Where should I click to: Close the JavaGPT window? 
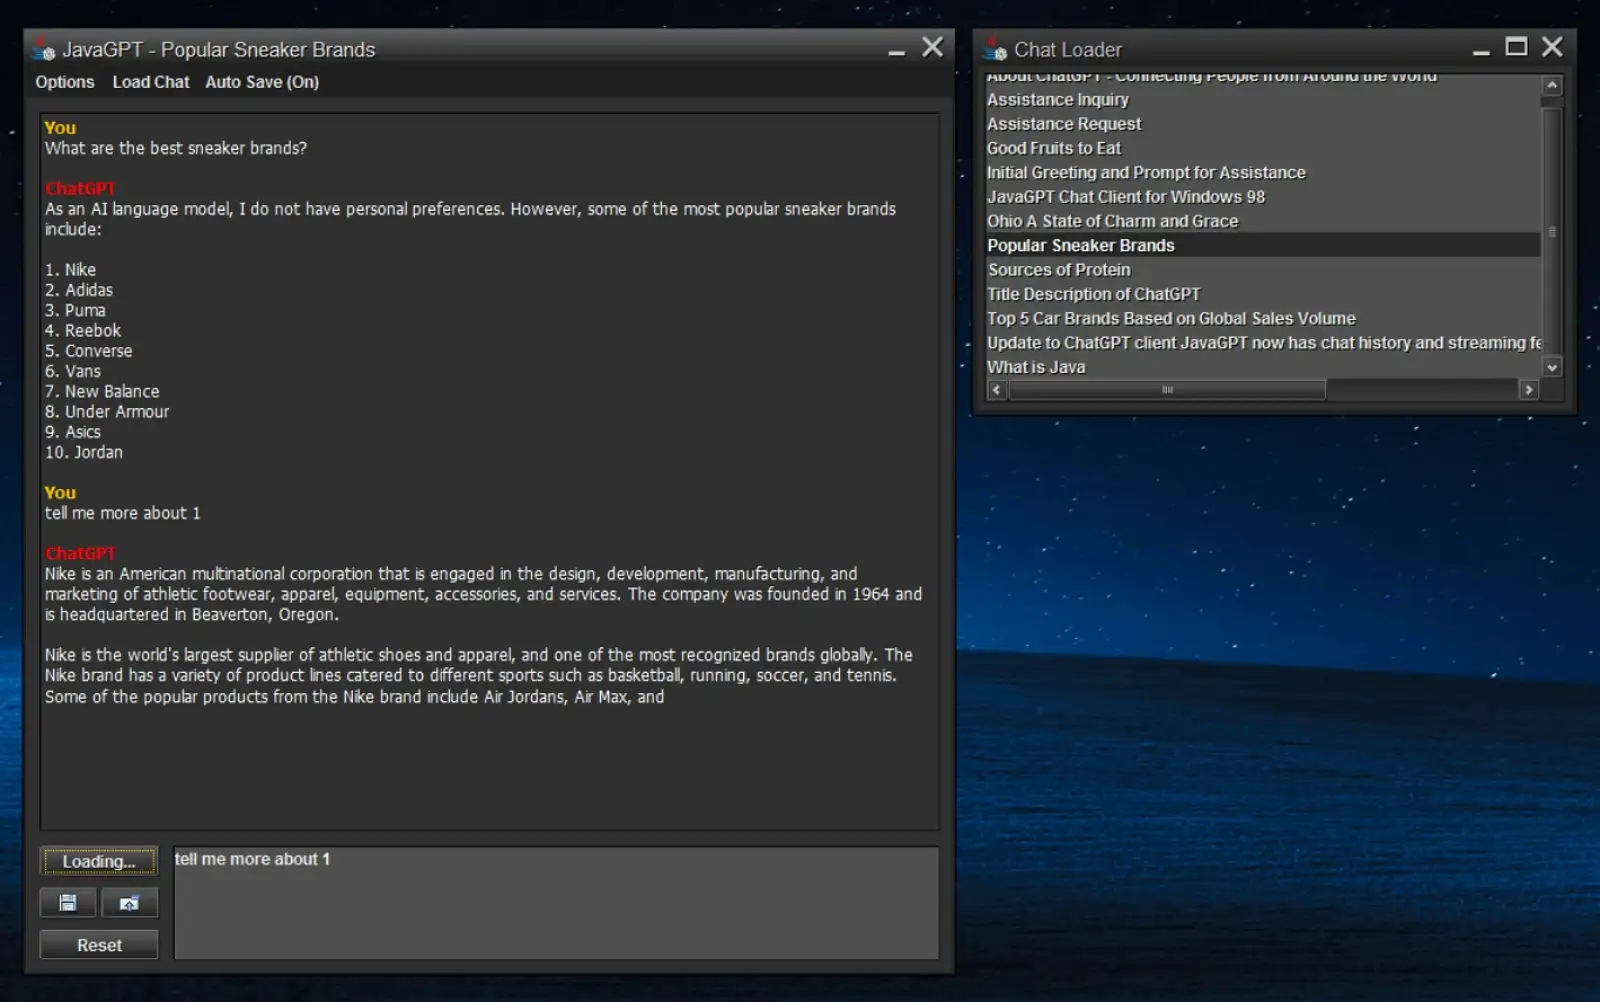tap(932, 47)
